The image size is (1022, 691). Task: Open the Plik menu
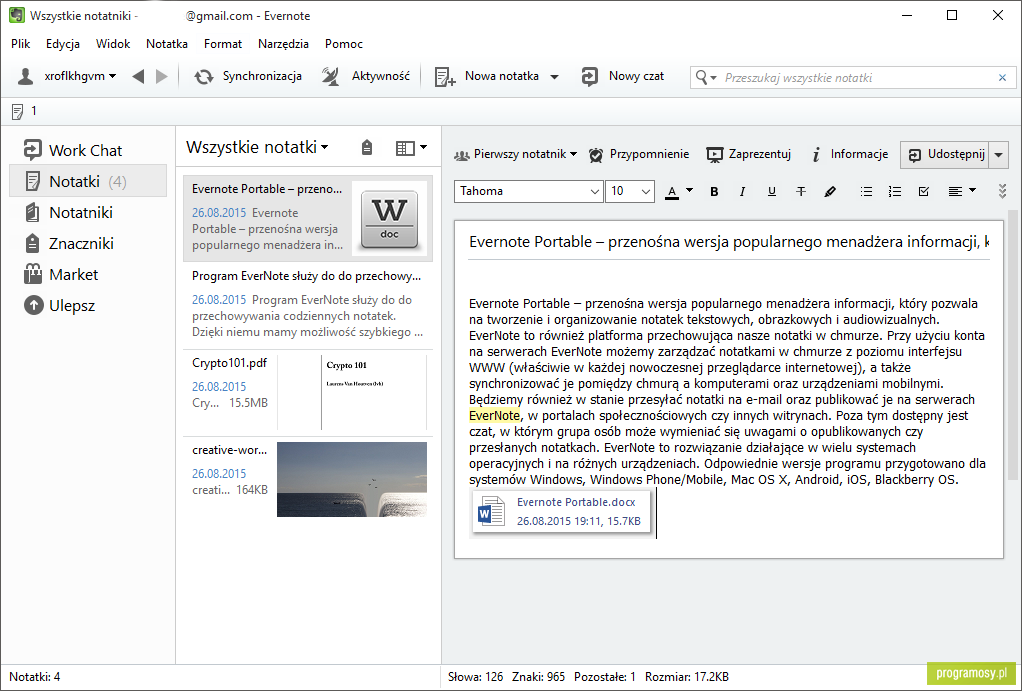point(21,44)
